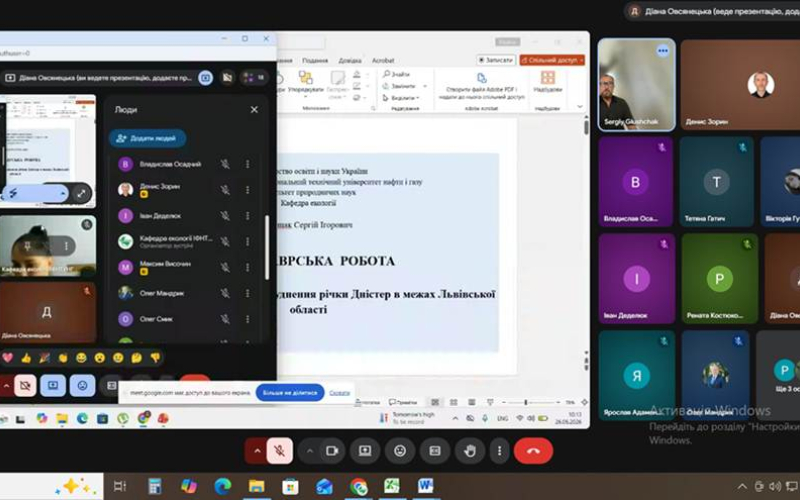Open the reactions emoji button in the bottom call bar
800x500 pixels.
(400, 451)
